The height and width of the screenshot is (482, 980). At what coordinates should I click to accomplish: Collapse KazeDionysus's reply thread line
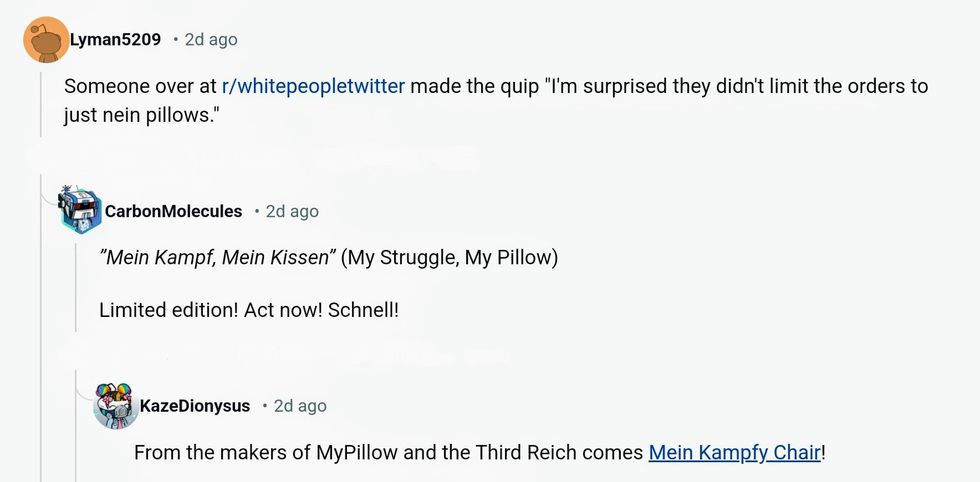[x=112, y=455]
